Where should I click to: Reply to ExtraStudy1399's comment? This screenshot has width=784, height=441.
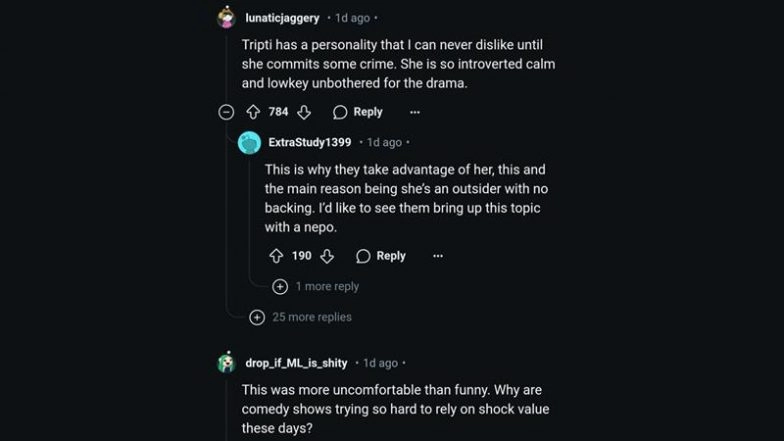381,256
